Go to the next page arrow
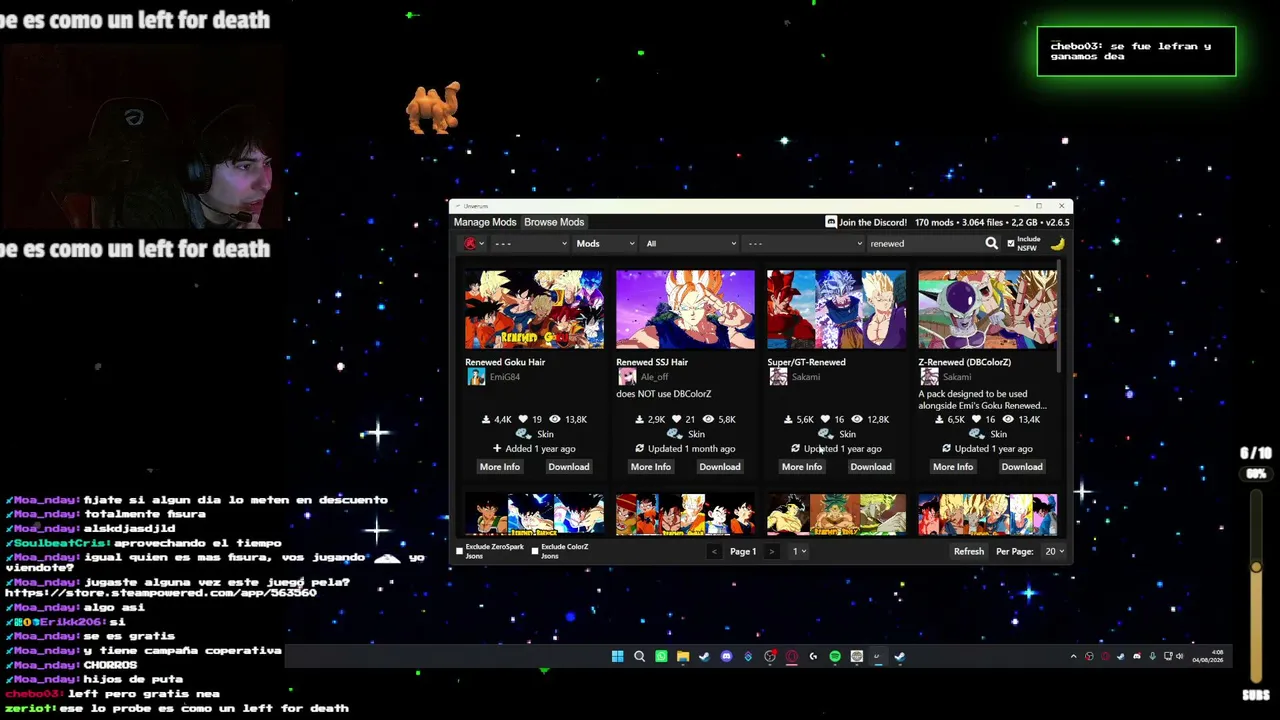 pyautogui.click(x=772, y=551)
